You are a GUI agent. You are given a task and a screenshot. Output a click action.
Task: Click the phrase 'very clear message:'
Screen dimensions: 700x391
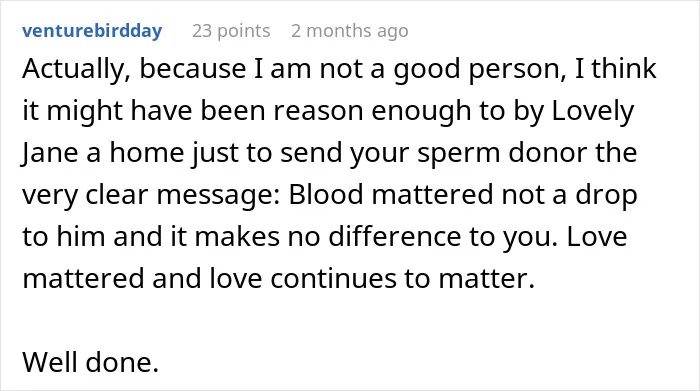pyautogui.click(x=151, y=195)
